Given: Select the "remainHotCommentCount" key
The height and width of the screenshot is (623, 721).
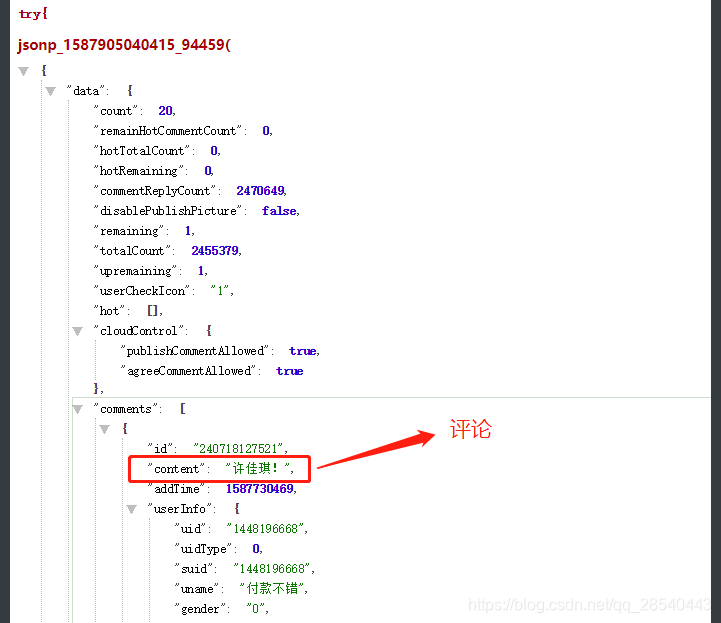Looking at the screenshot, I should click(x=168, y=131).
